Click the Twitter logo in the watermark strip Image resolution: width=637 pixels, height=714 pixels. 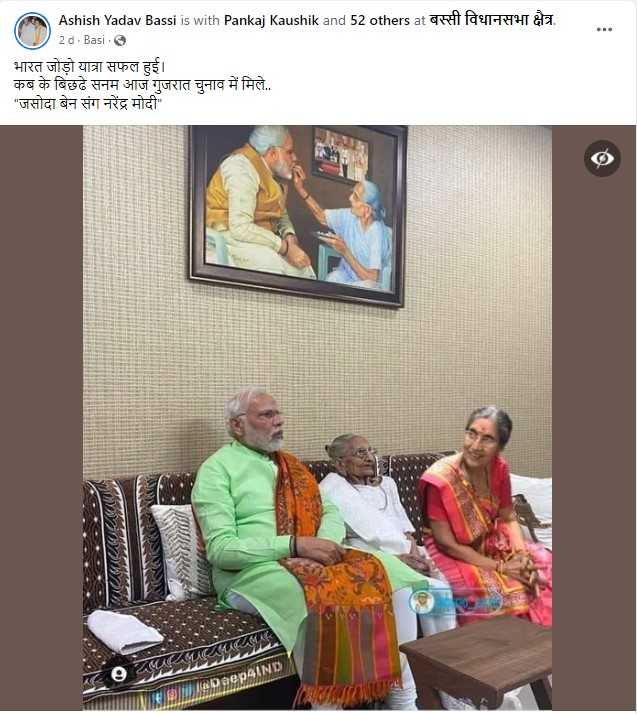187,690
